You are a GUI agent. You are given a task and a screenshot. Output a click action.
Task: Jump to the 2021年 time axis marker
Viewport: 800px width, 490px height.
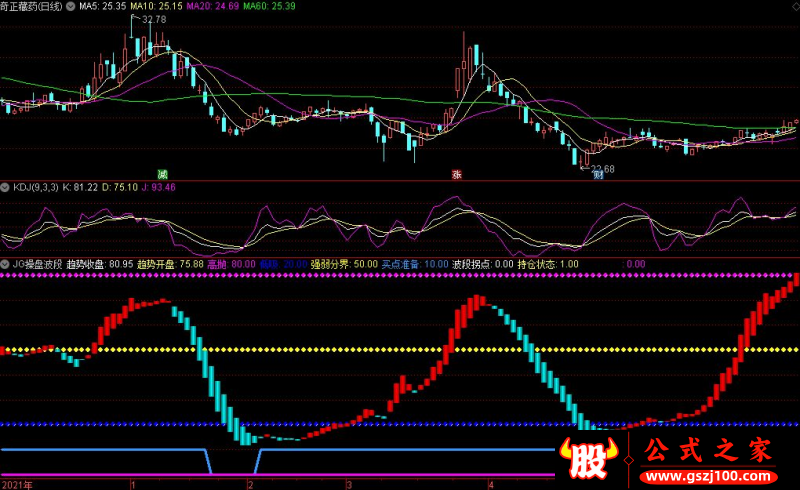17,484
